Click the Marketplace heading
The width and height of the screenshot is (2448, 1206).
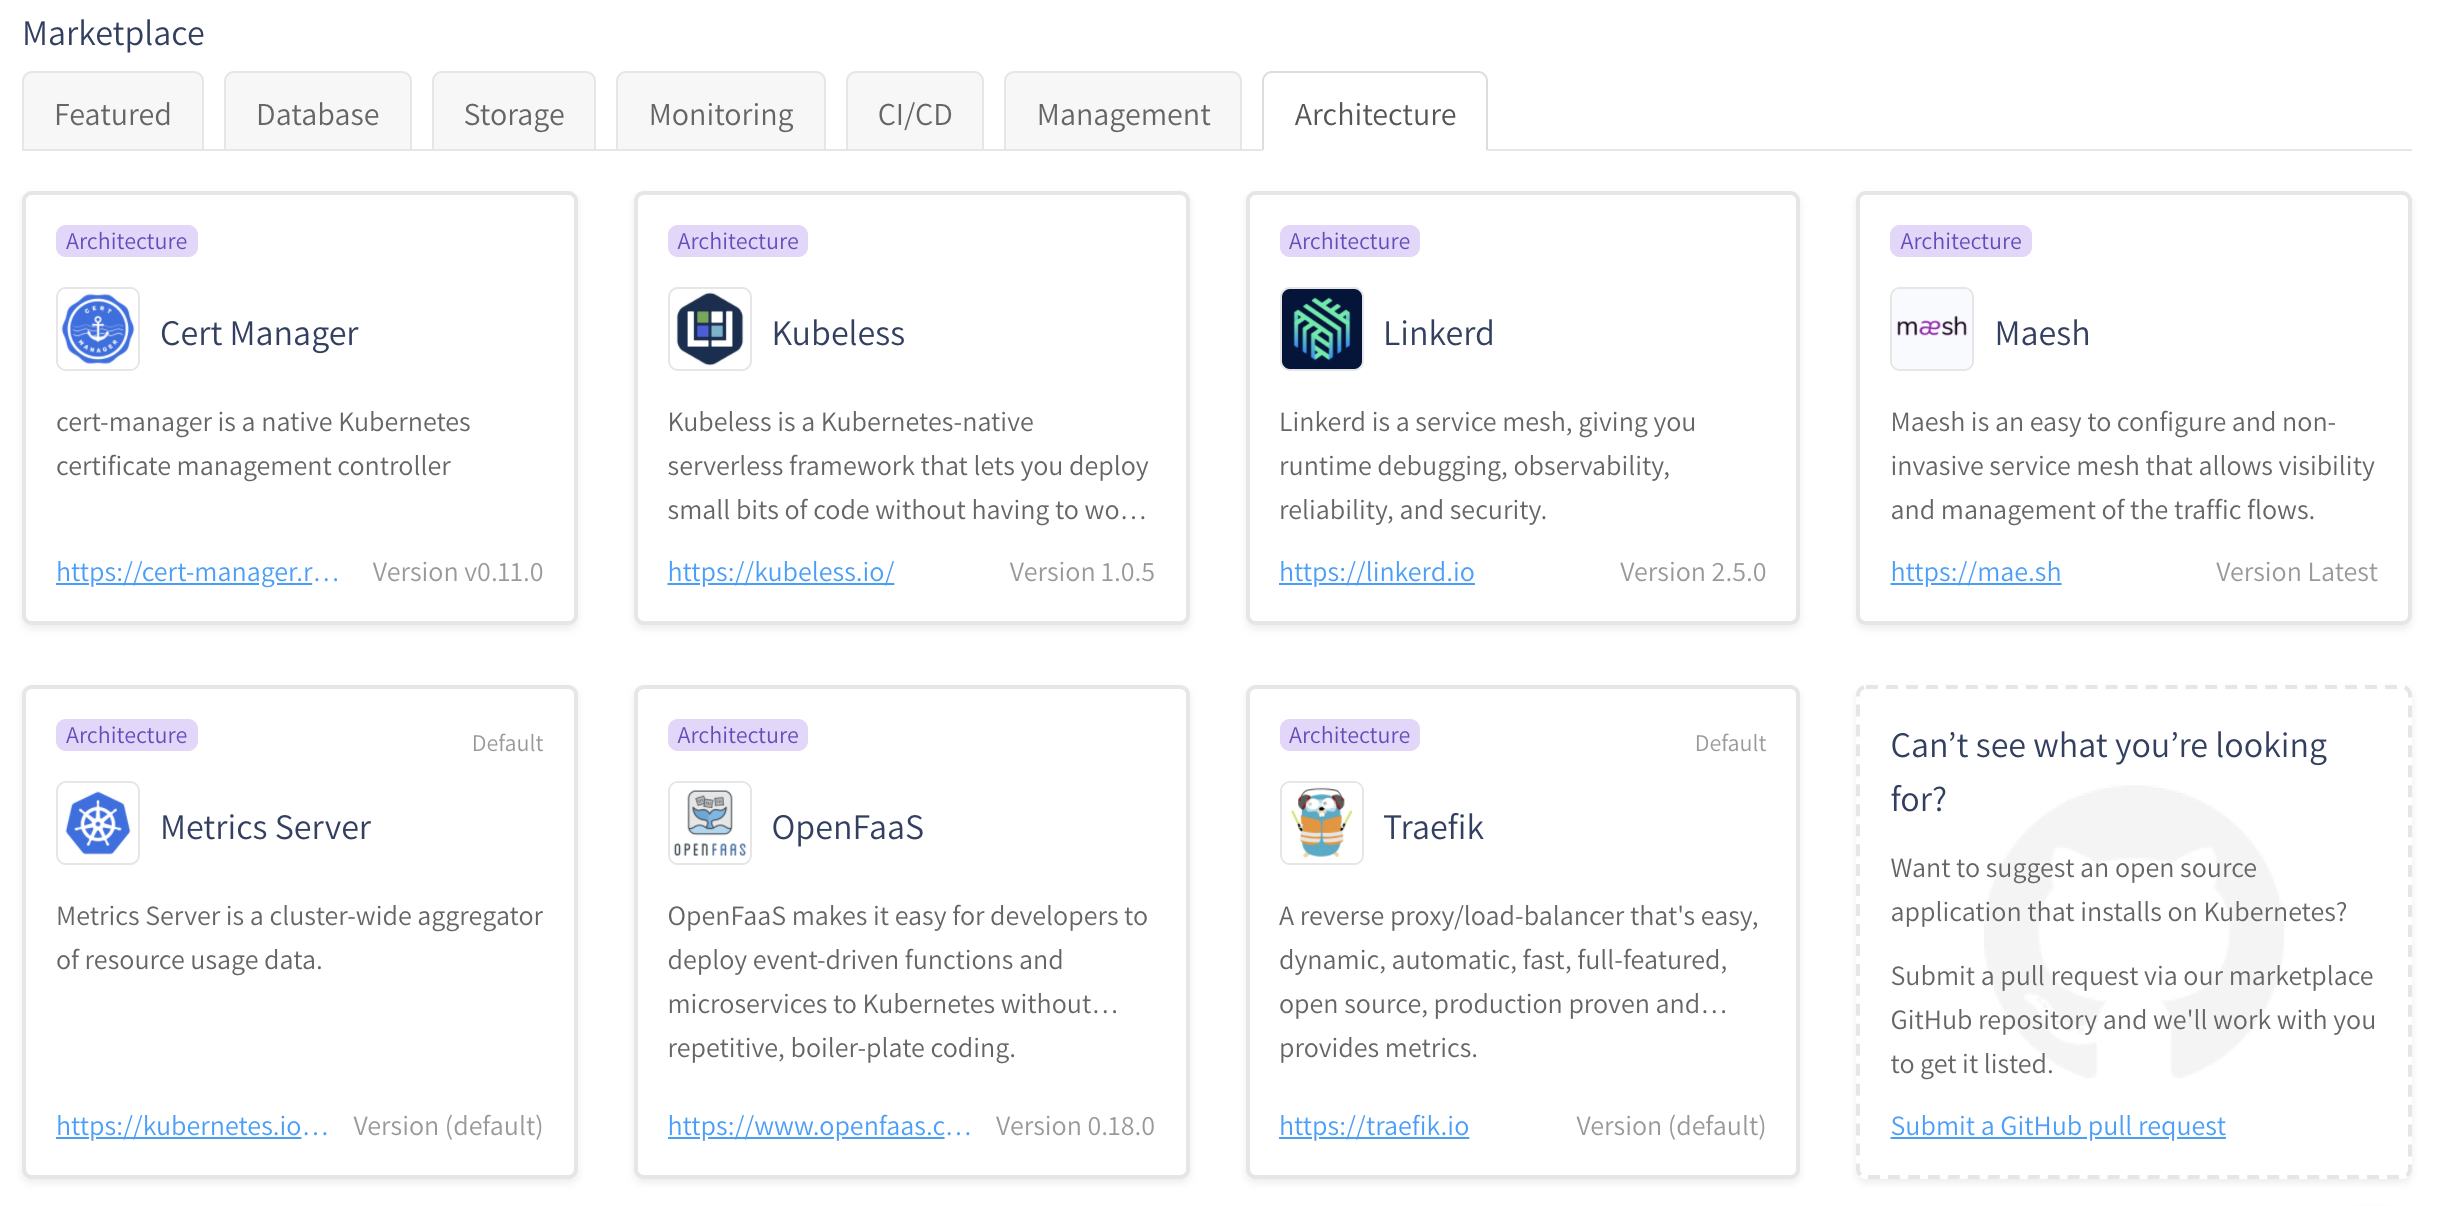[113, 33]
